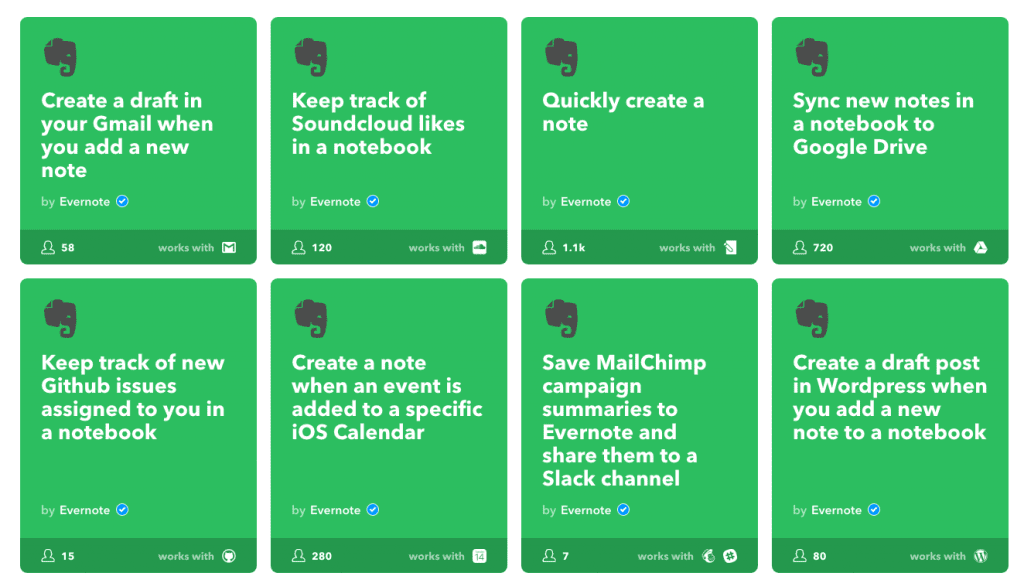This screenshot has height=583, width=1024.
Task: Click the verified badge on the Github issues card
Action: pyautogui.click(x=122, y=509)
